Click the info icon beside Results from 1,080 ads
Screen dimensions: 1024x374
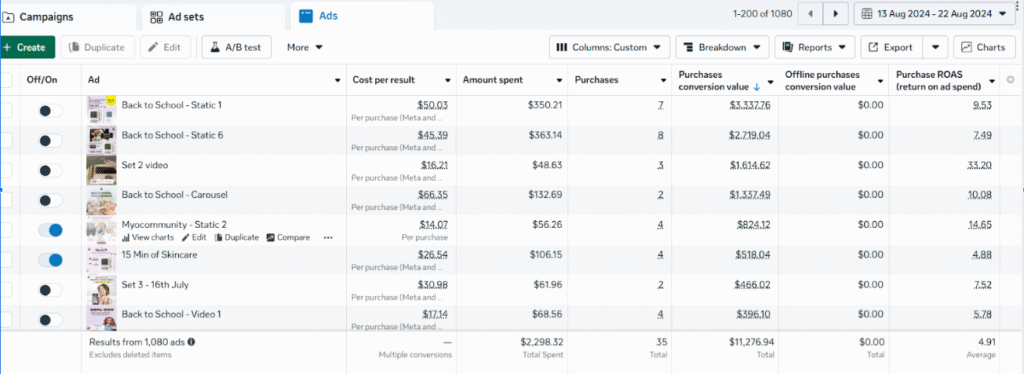191,341
